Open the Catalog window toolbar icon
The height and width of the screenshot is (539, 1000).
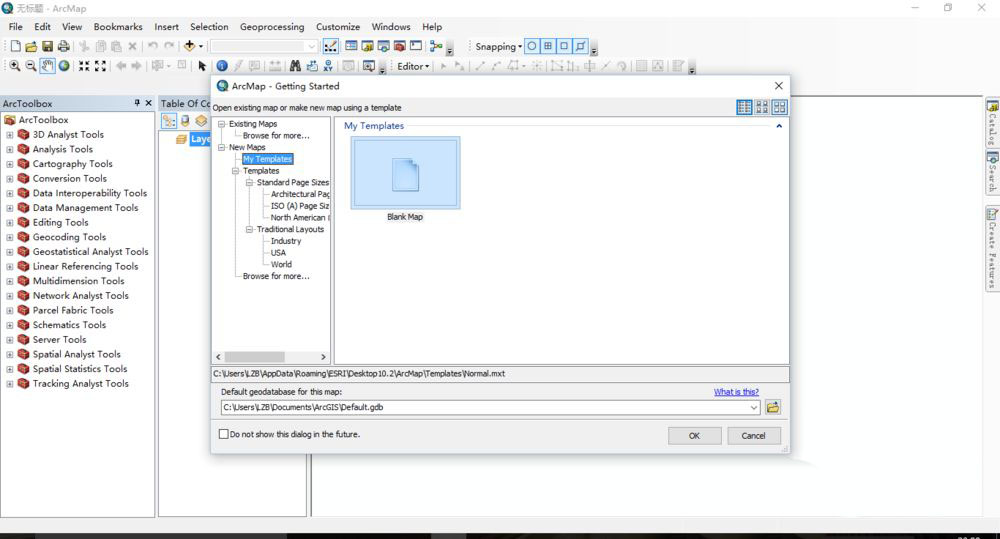(367, 46)
